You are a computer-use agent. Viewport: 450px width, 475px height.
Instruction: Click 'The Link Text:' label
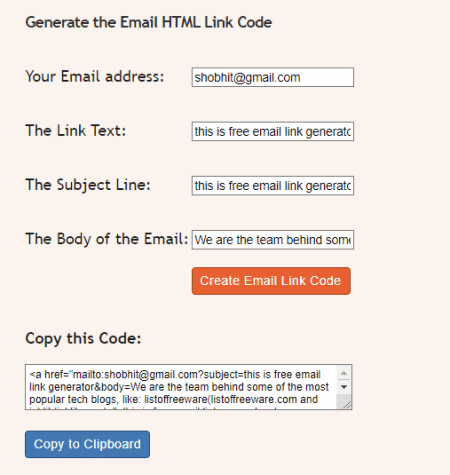coord(76,130)
